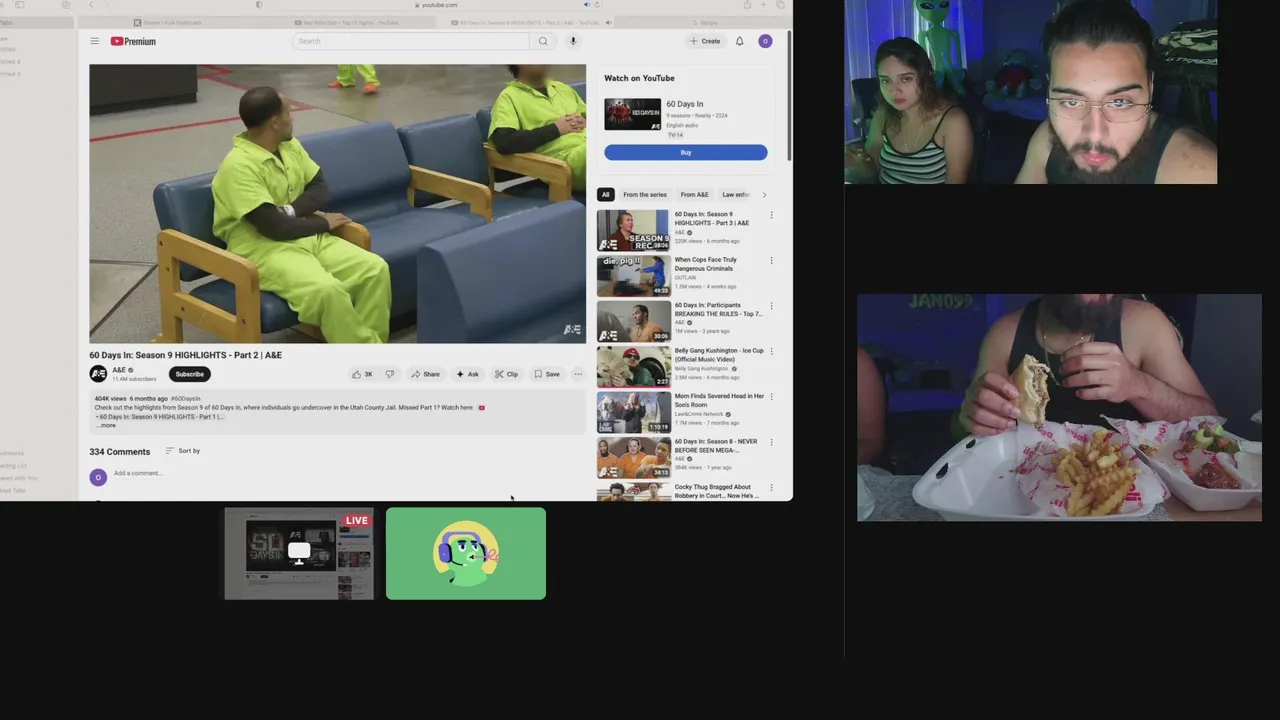Expand description with ...more
This screenshot has height=720, width=1280.
click(x=107, y=425)
